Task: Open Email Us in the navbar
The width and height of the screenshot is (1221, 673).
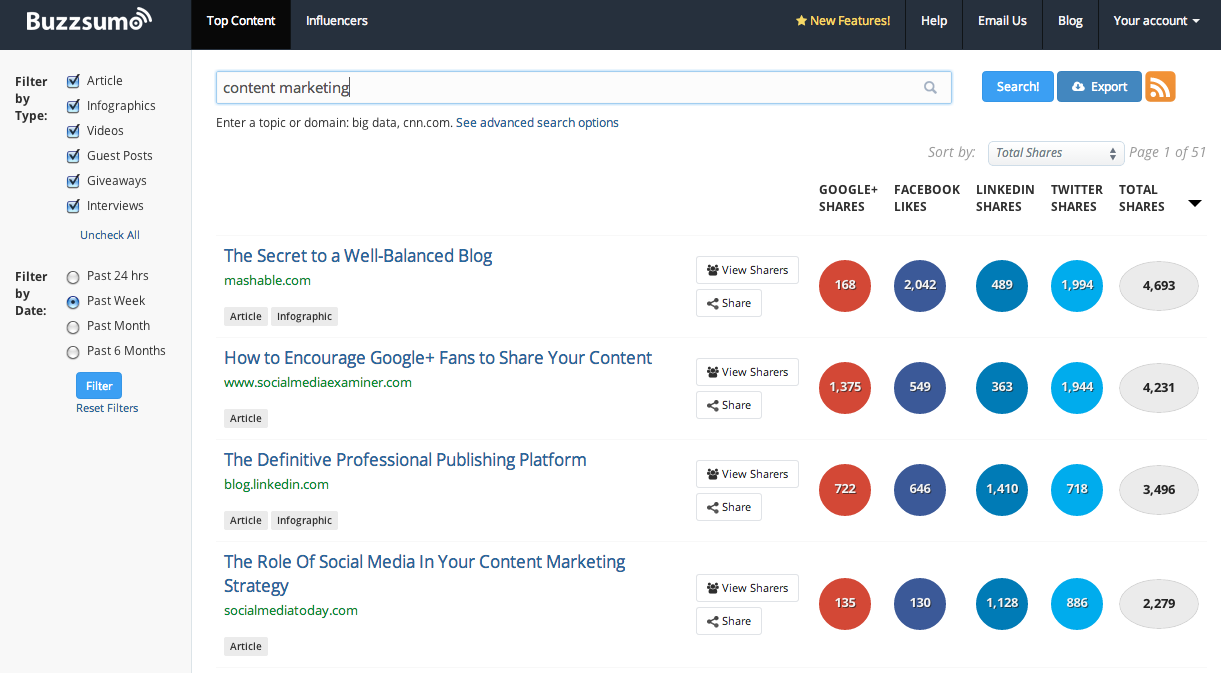Action: 1003,20
